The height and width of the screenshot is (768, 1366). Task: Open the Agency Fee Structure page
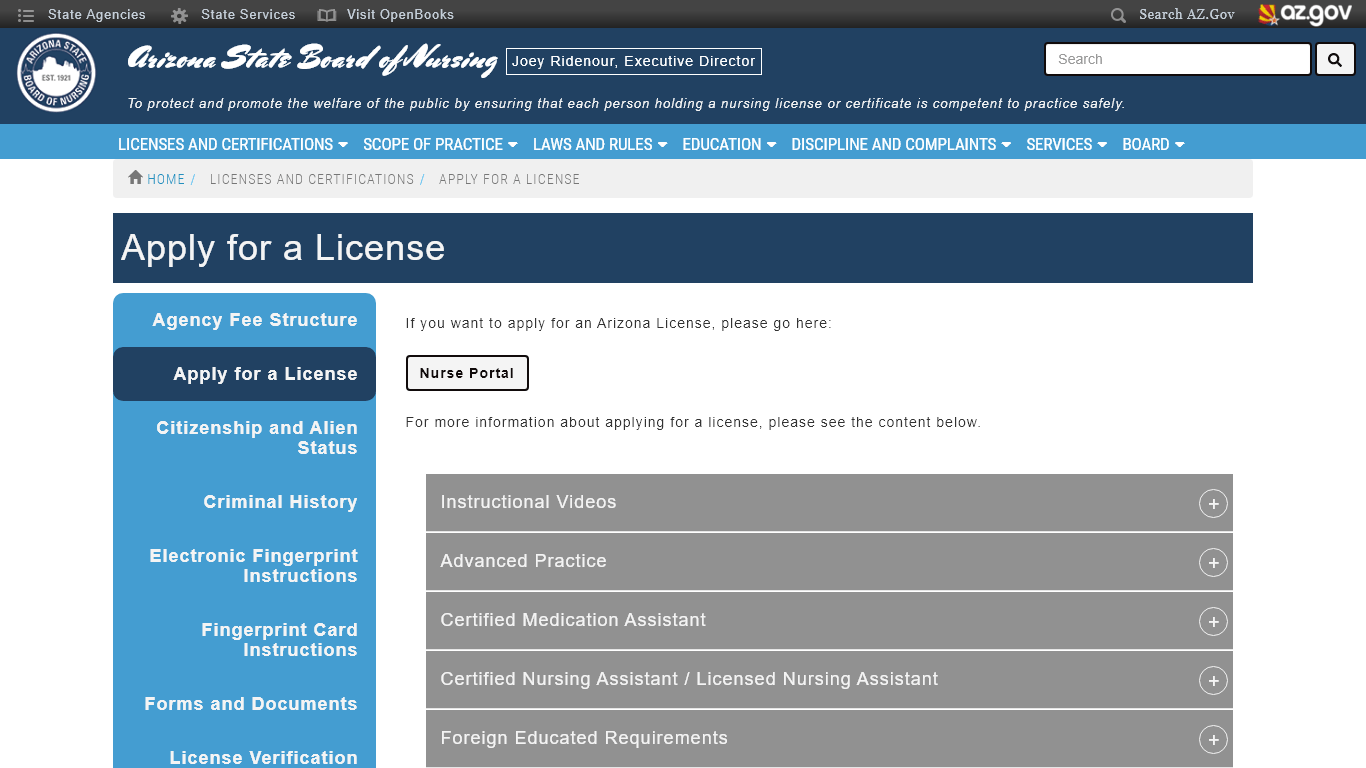pos(254,319)
